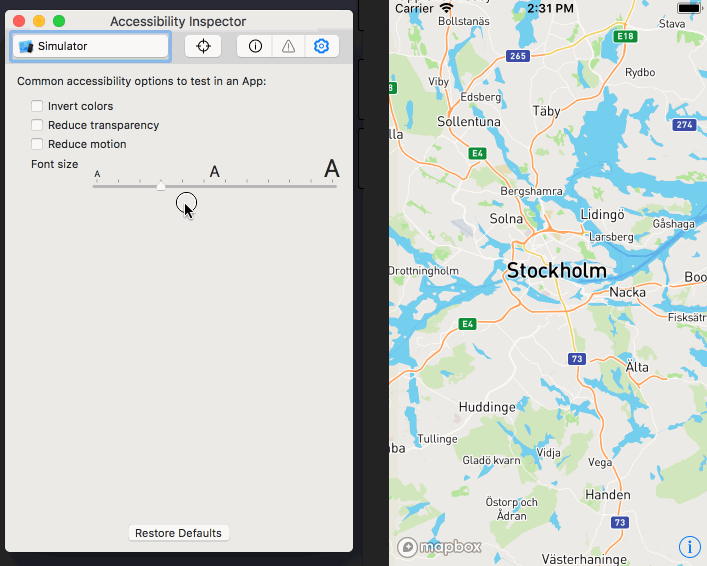Enable the Reduce motion checkbox
The height and width of the screenshot is (566, 707).
[37, 144]
